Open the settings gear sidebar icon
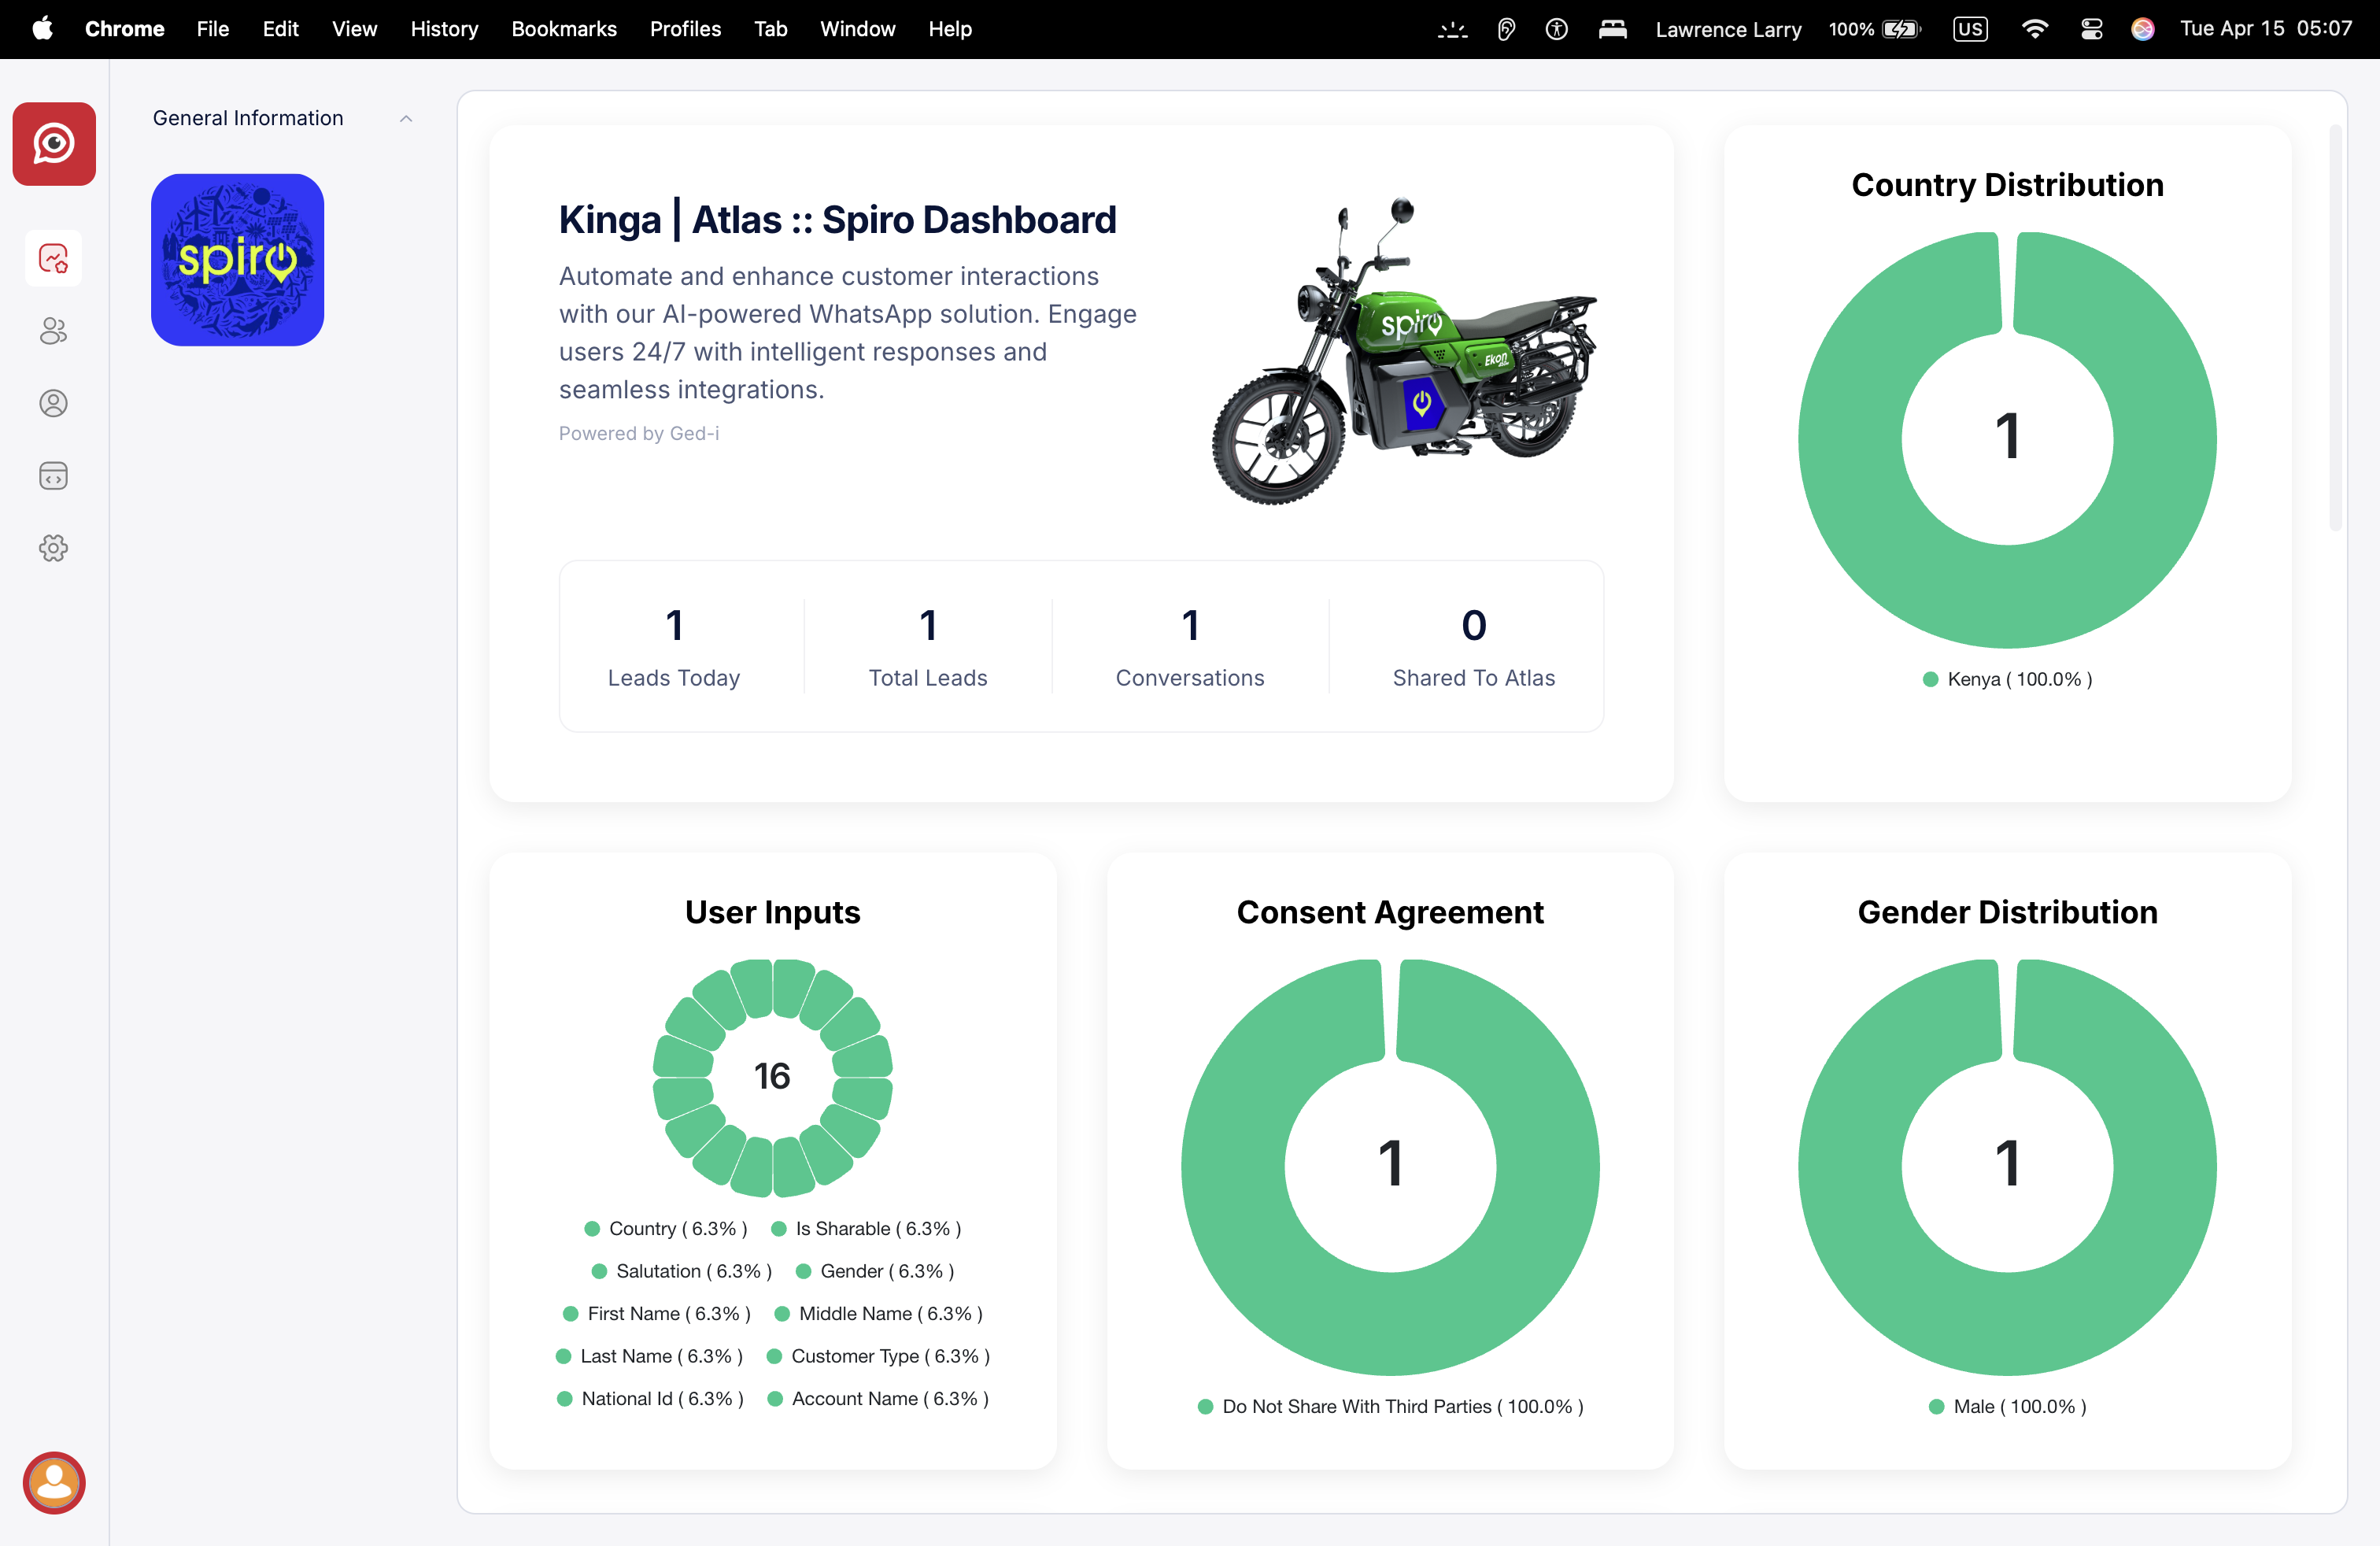Screen dimensions: 2380x1546 pos(54,548)
